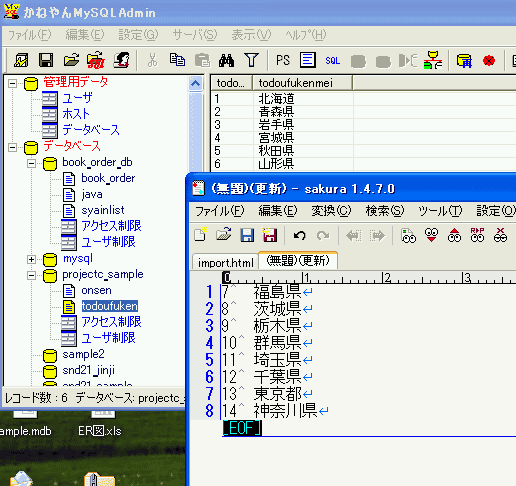Viewport: 516px width, 486px height.
Task: Select ユーザ under 管理用データ
Action: (x=77, y=98)
